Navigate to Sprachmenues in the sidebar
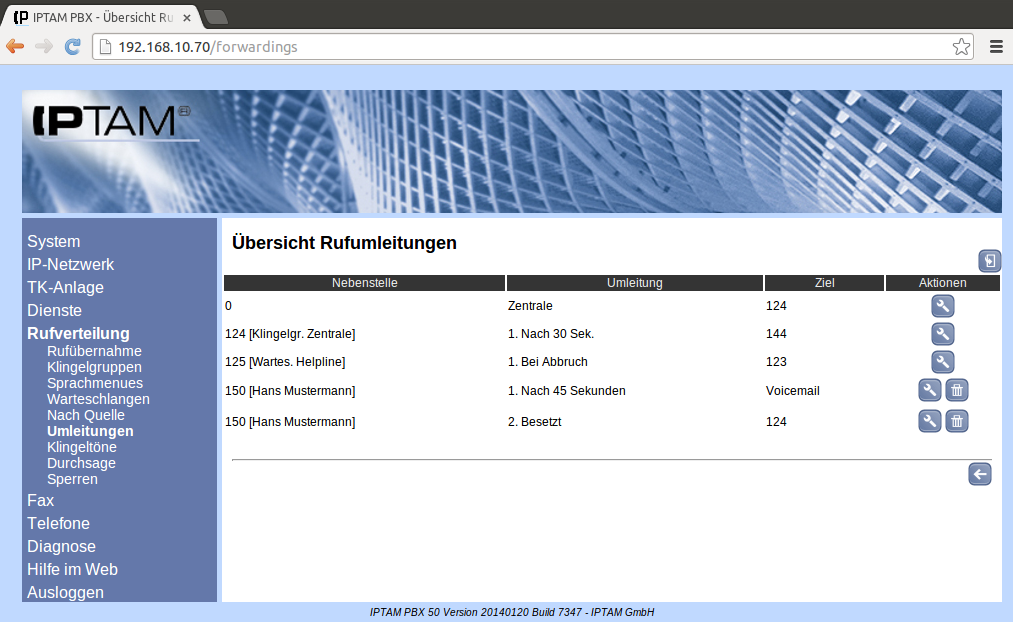This screenshot has width=1013, height=622. coord(94,383)
